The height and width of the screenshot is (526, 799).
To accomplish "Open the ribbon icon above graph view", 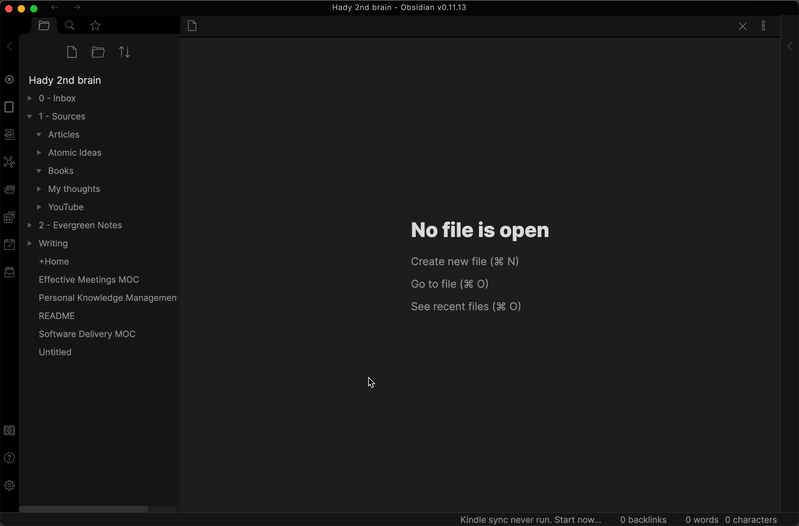I will click(9, 135).
